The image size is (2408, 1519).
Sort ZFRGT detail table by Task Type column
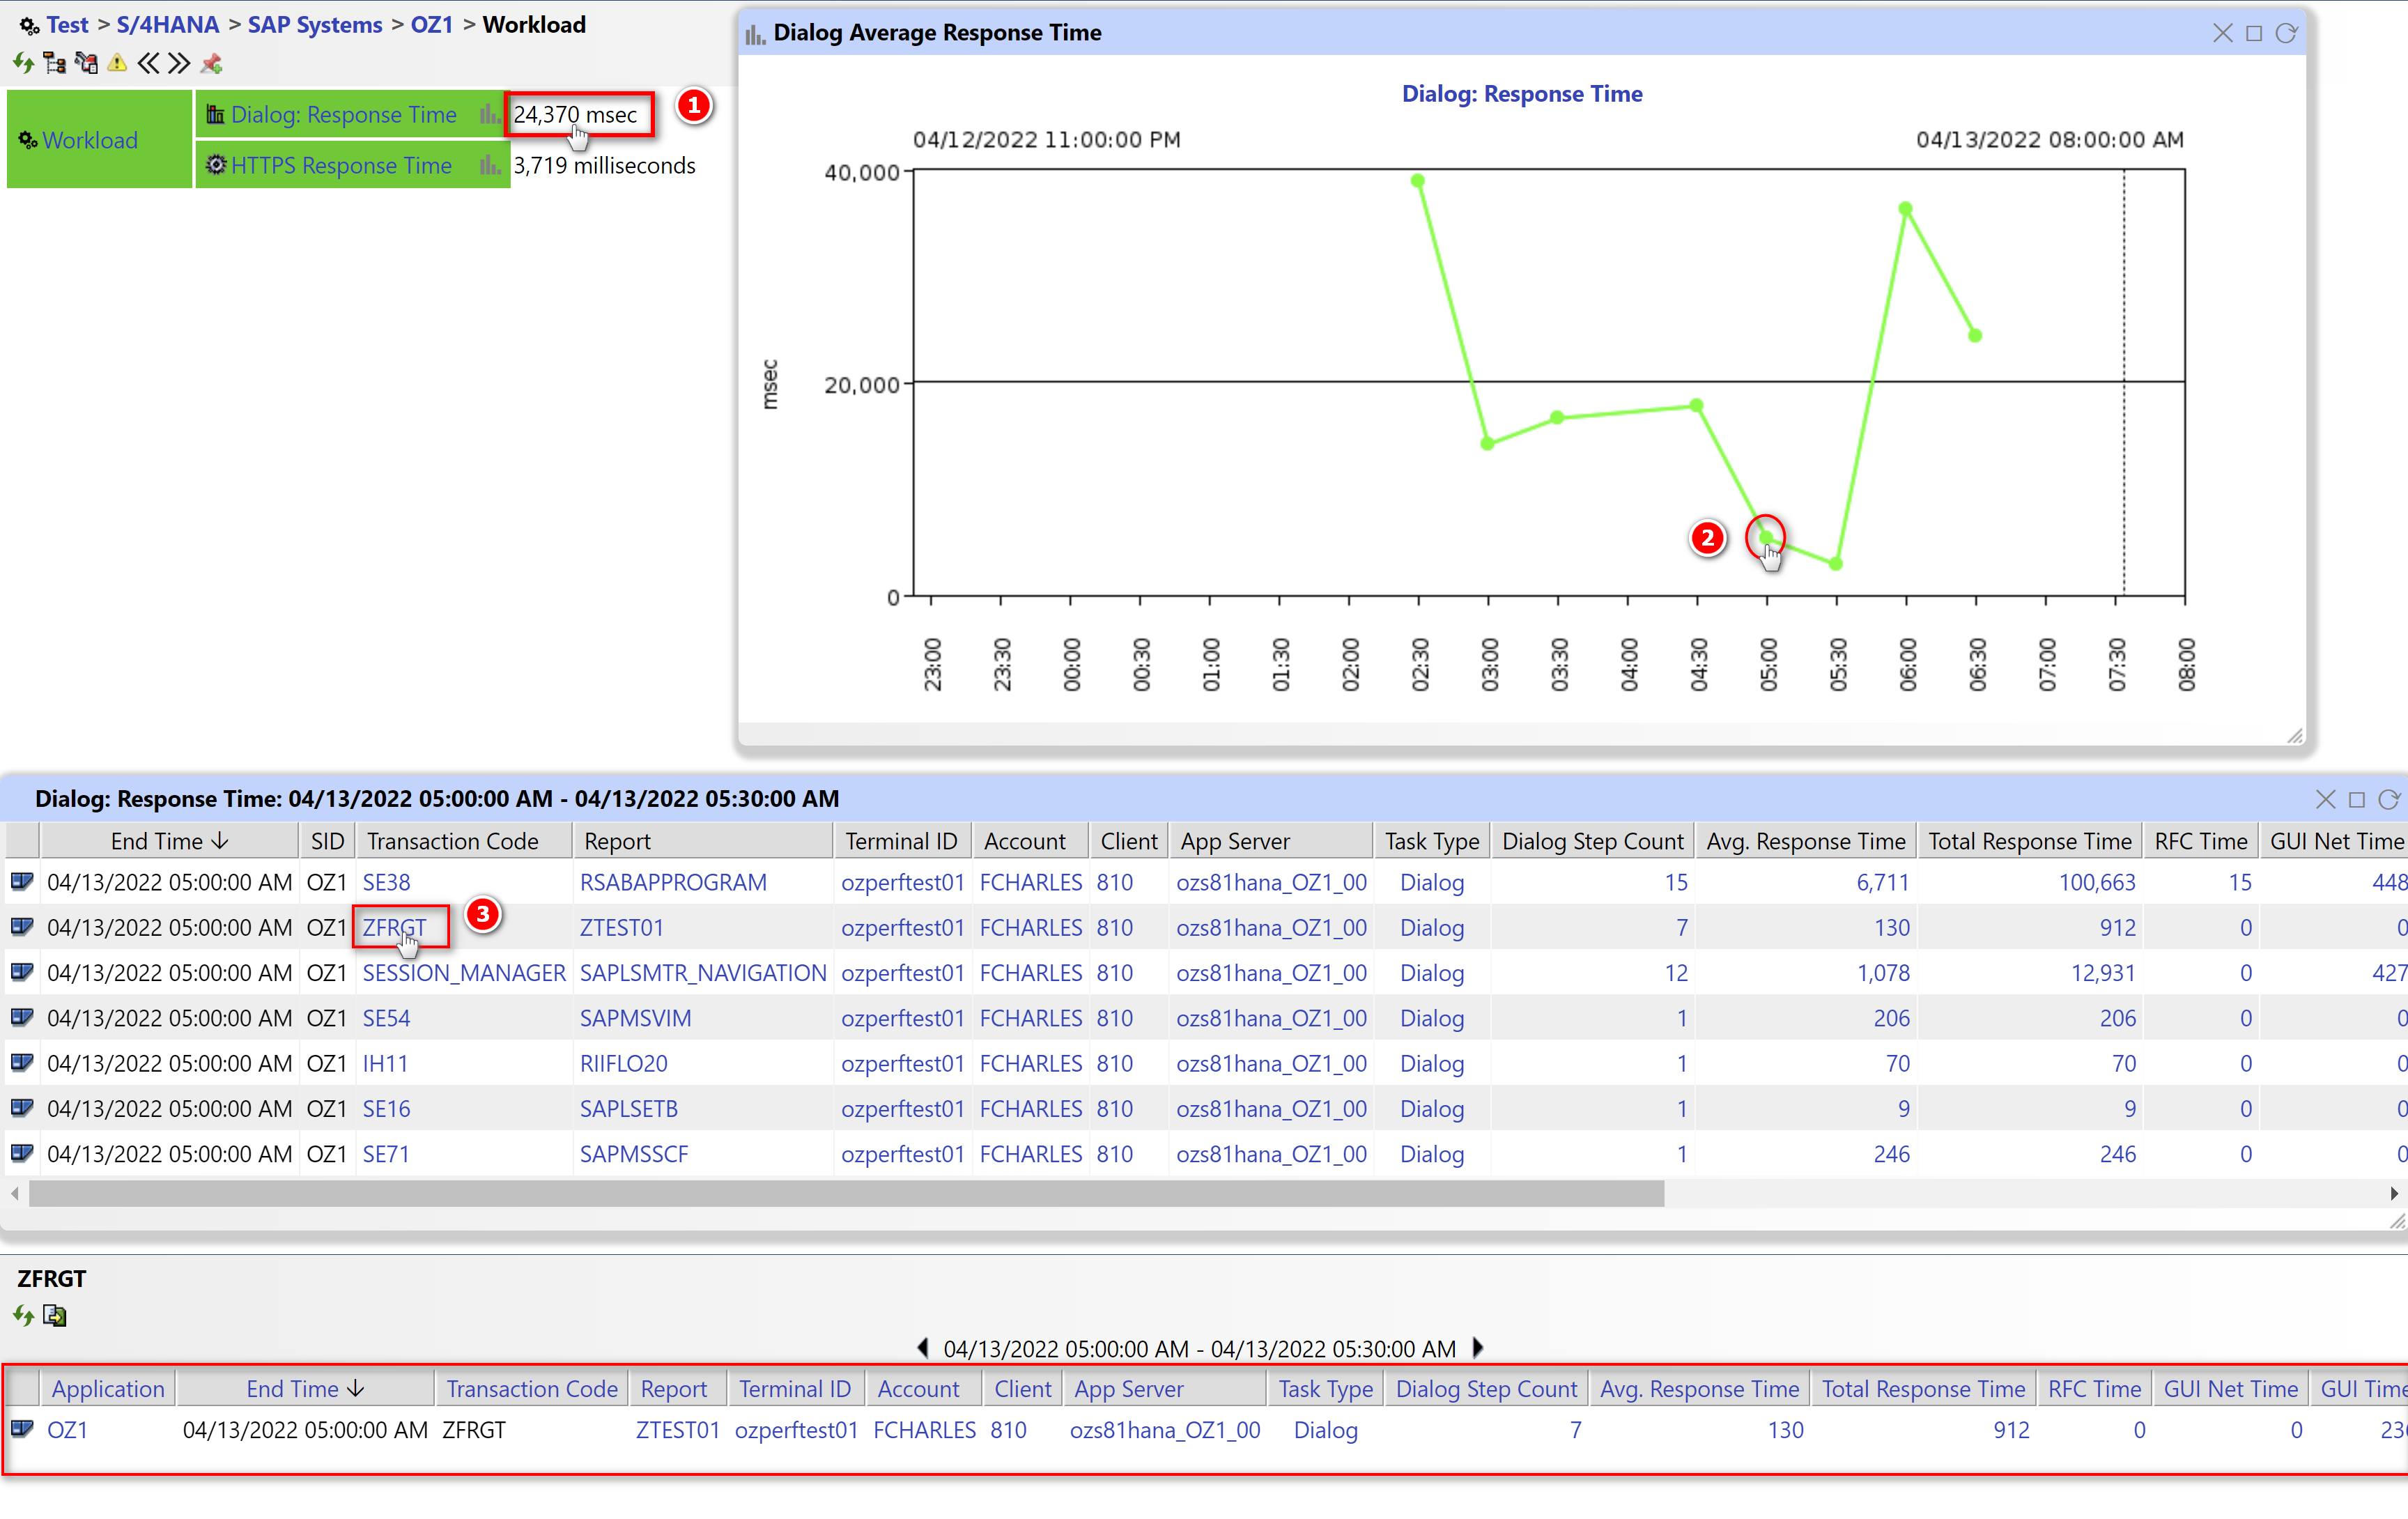(x=1325, y=1388)
